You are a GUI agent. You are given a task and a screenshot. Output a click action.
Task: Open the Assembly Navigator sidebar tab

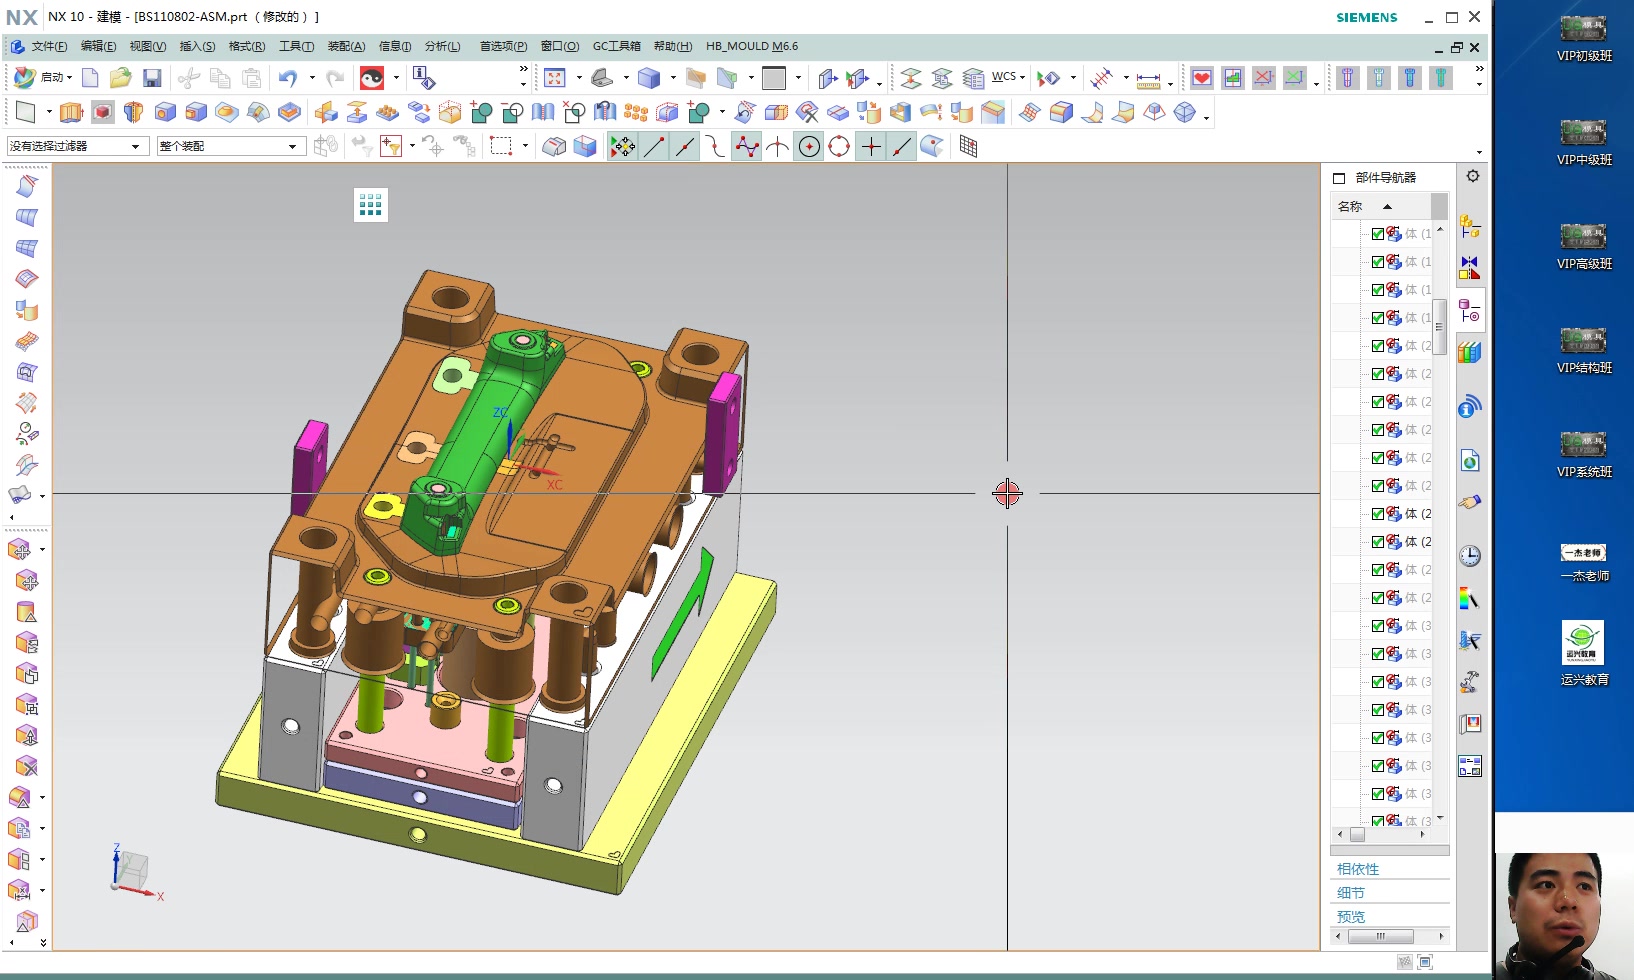tap(1470, 228)
